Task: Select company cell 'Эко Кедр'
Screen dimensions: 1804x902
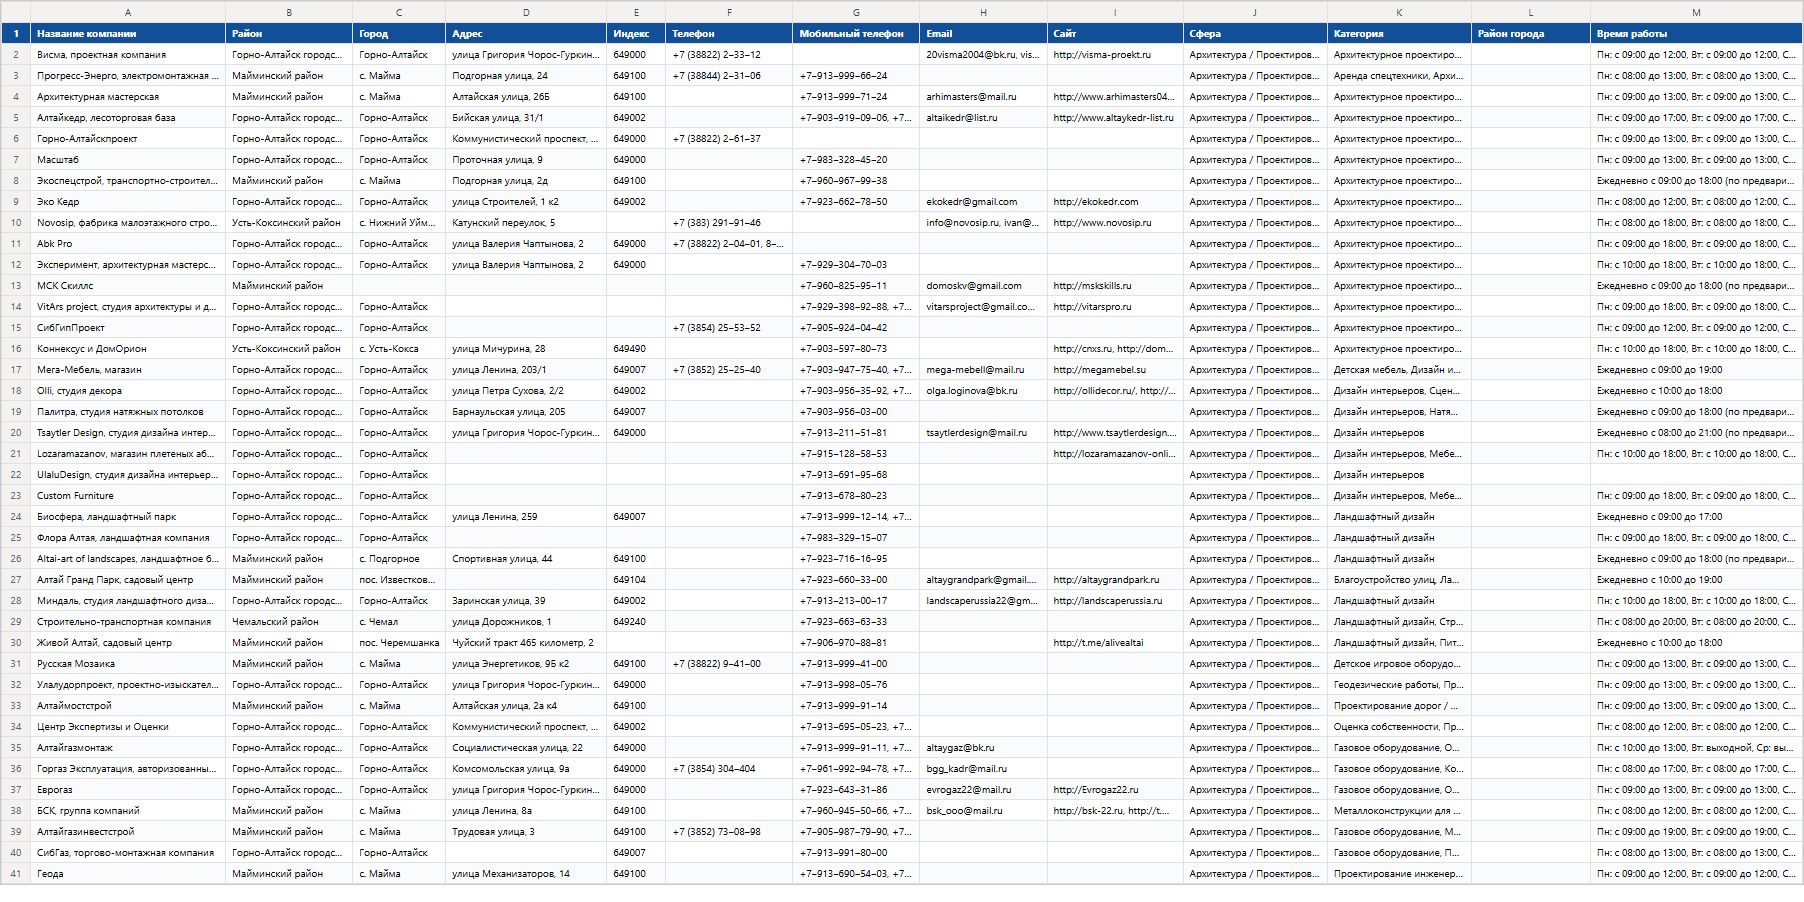Action: 128,202
